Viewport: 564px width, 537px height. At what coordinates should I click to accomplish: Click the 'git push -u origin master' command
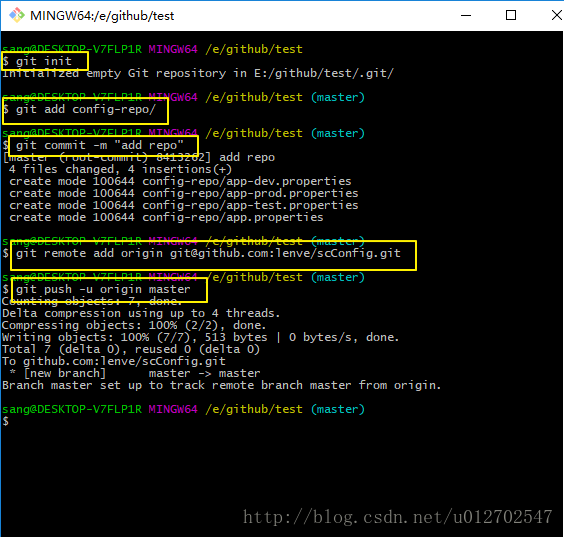tap(103, 289)
